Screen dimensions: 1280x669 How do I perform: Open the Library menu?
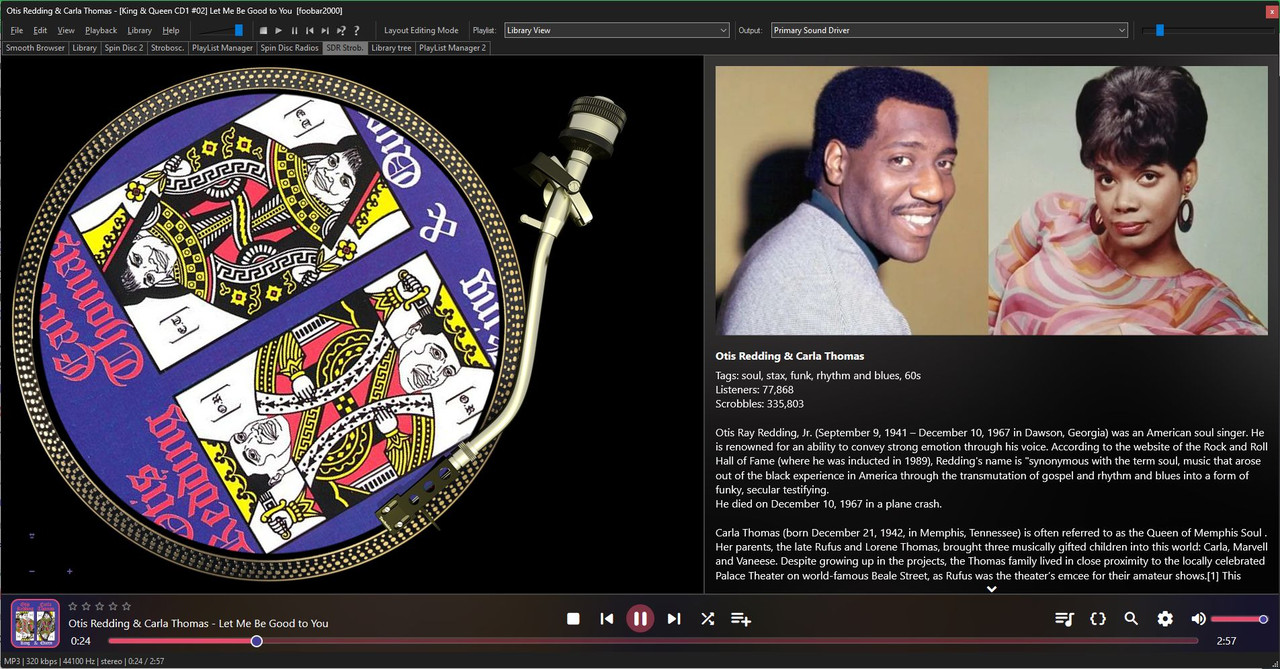140,30
